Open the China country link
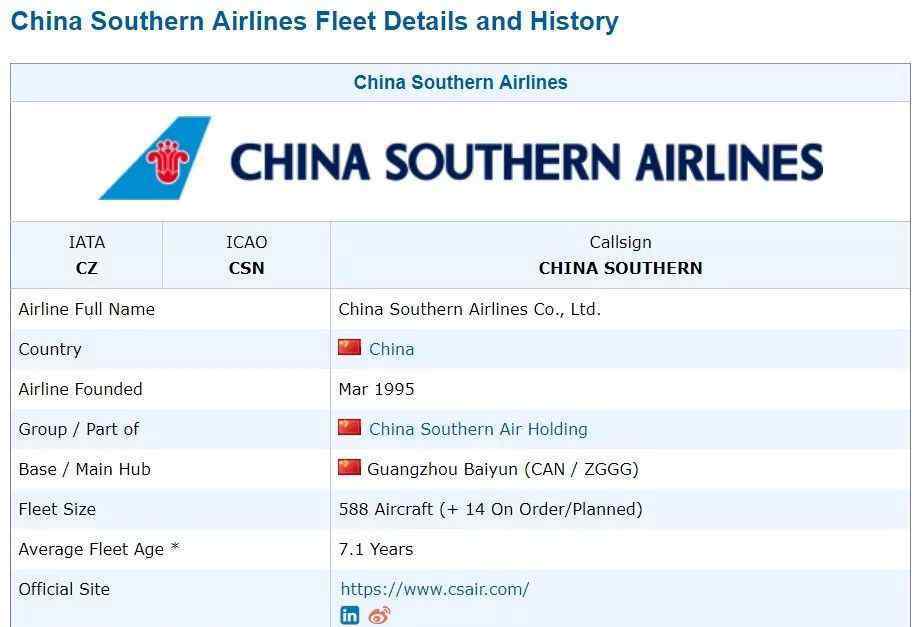The image size is (918, 627). click(x=391, y=349)
